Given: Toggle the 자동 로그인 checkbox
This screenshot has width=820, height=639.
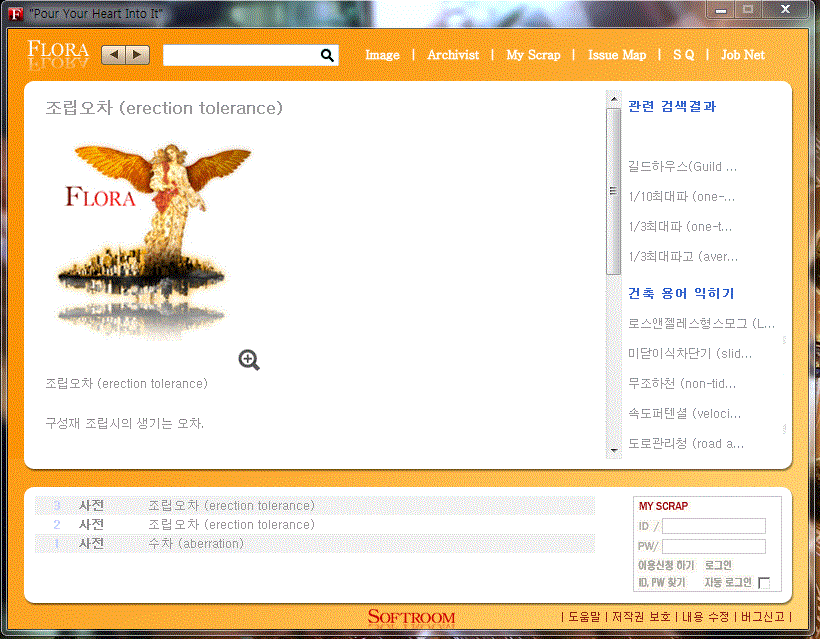Looking at the screenshot, I should [764, 583].
